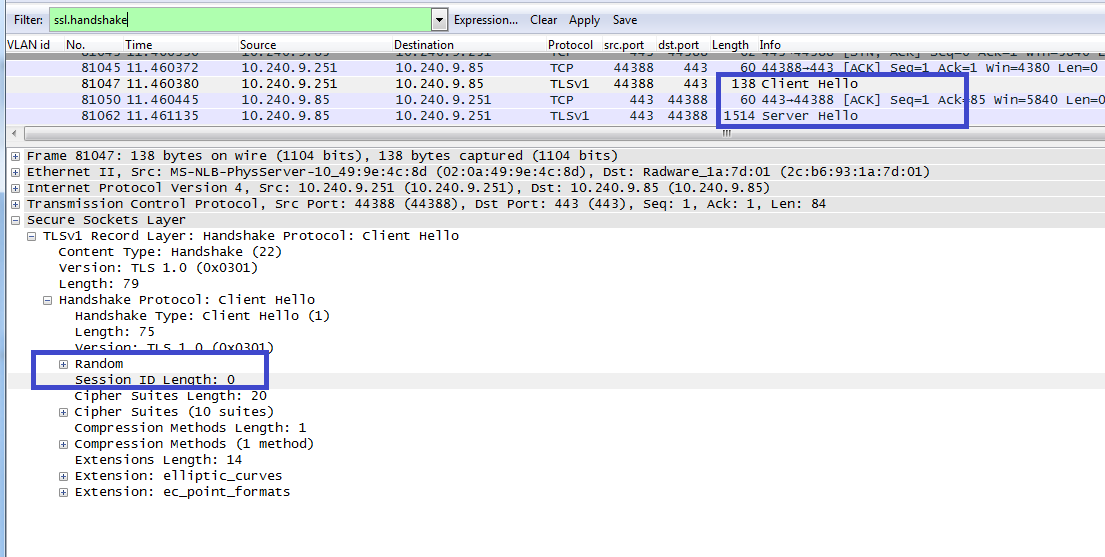This screenshot has width=1105, height=557.
Task: Sort packets by Time column header
Action: click(139, 45)
